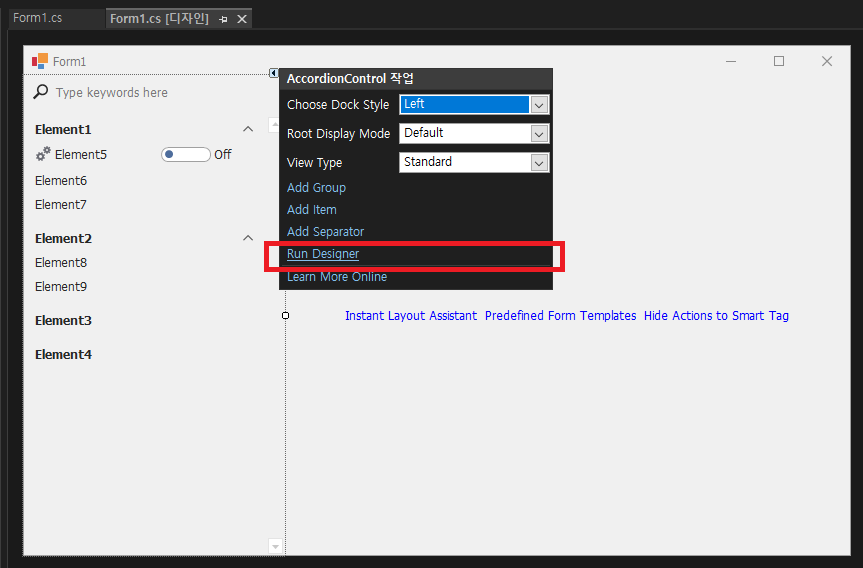Toggle the Element5 Off switch

(185, 155)
